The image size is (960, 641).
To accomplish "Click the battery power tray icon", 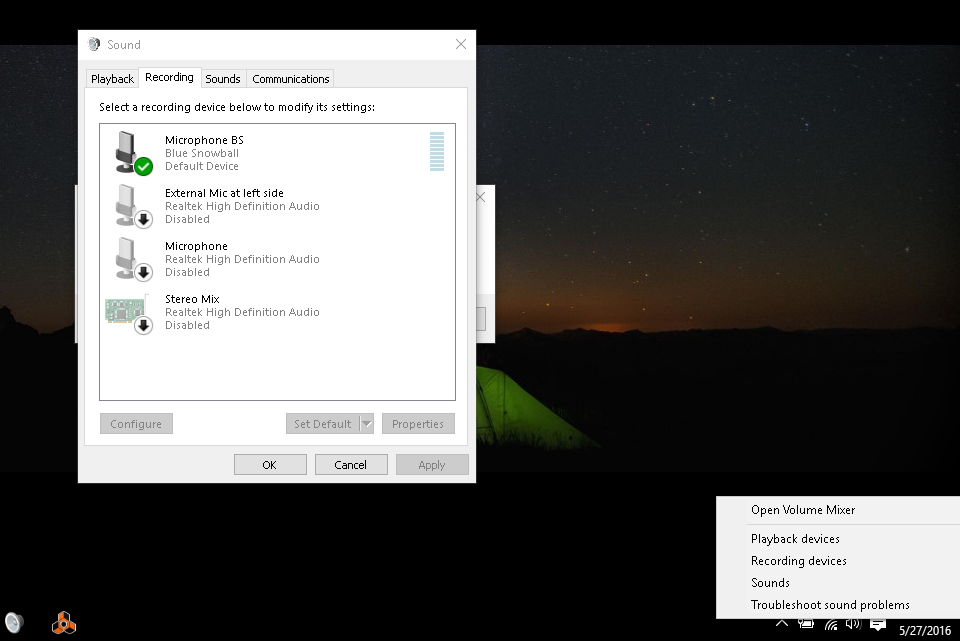I will [806, 624].
